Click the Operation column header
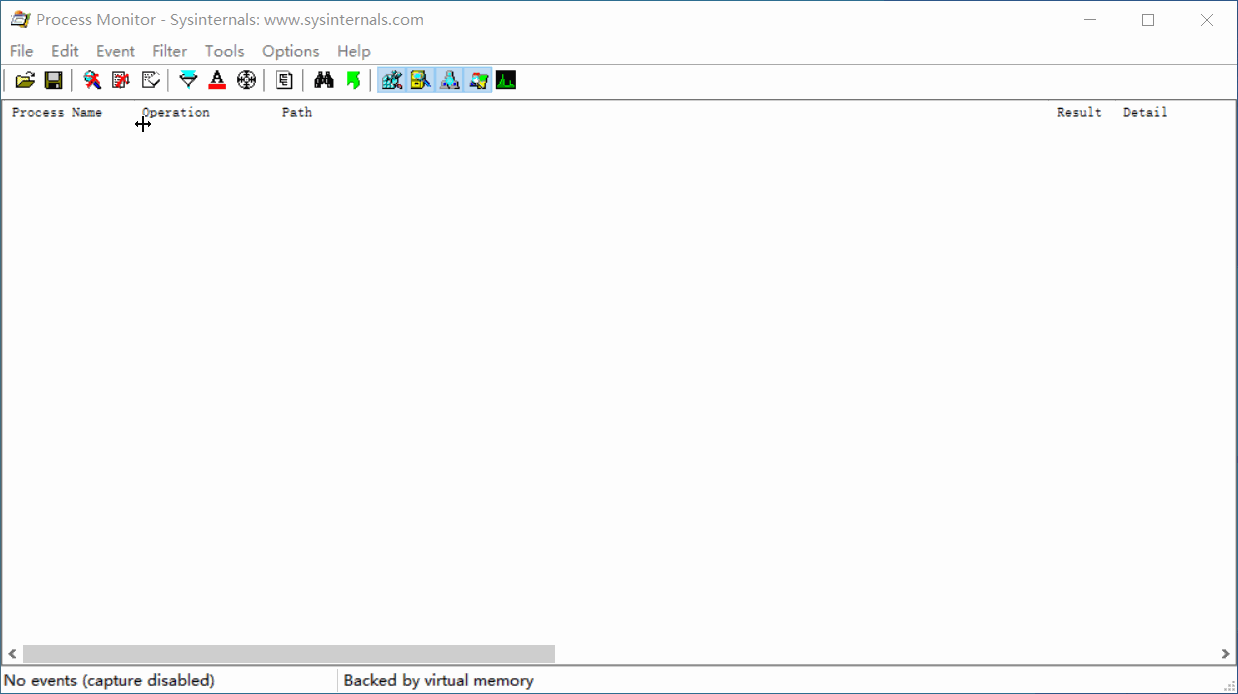 (176, 112)
